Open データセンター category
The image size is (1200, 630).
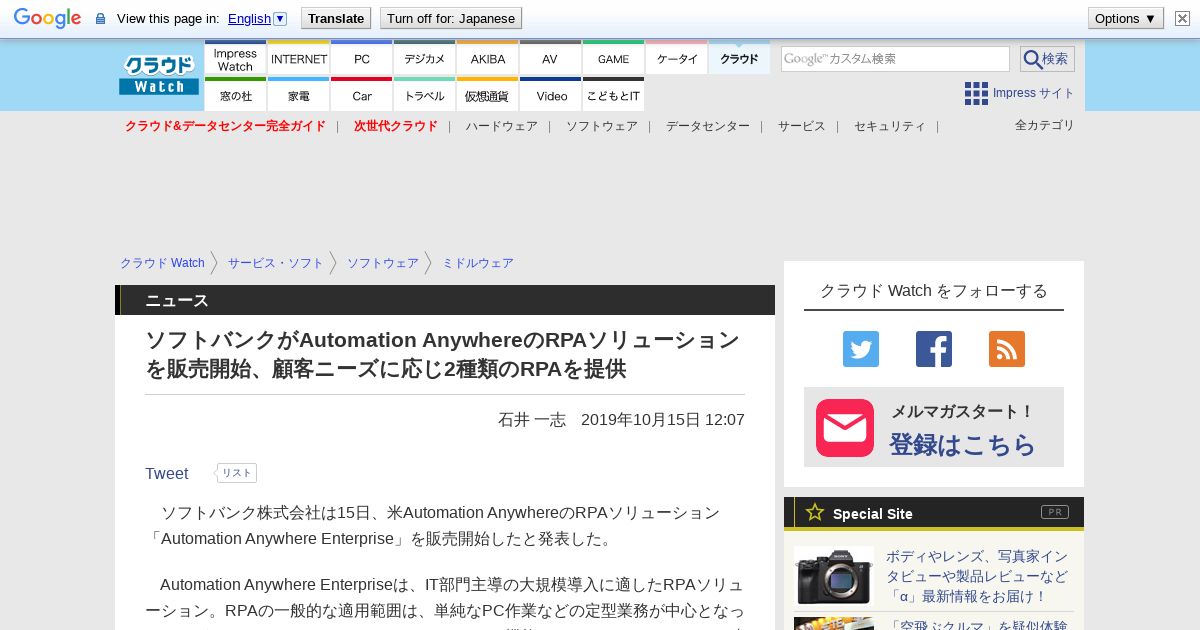pos(708,126)
